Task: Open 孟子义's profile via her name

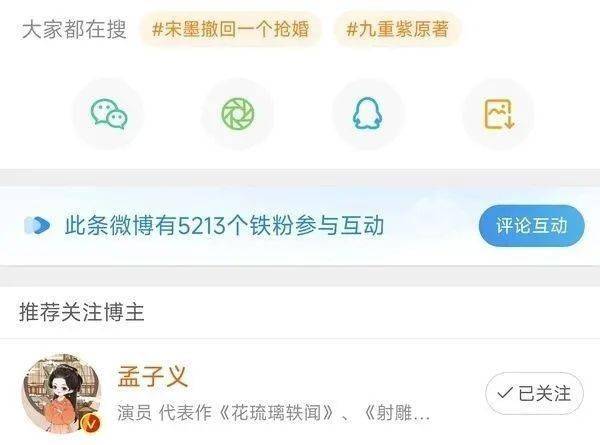Action: (x=153, y=377)
